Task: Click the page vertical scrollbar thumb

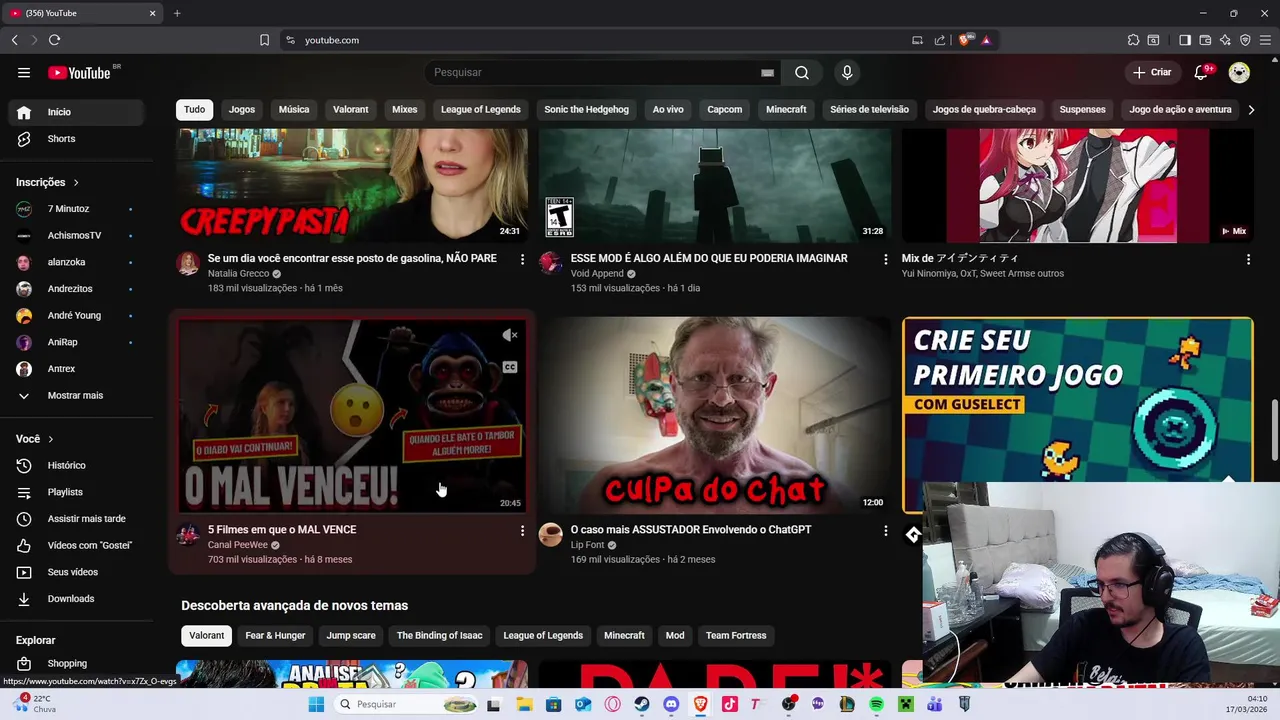Action: (1274, 432)
